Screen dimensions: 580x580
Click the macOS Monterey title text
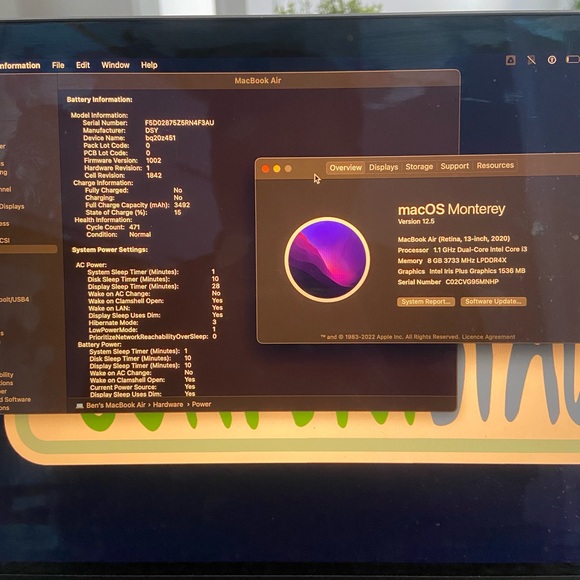[x=451, y=209]
